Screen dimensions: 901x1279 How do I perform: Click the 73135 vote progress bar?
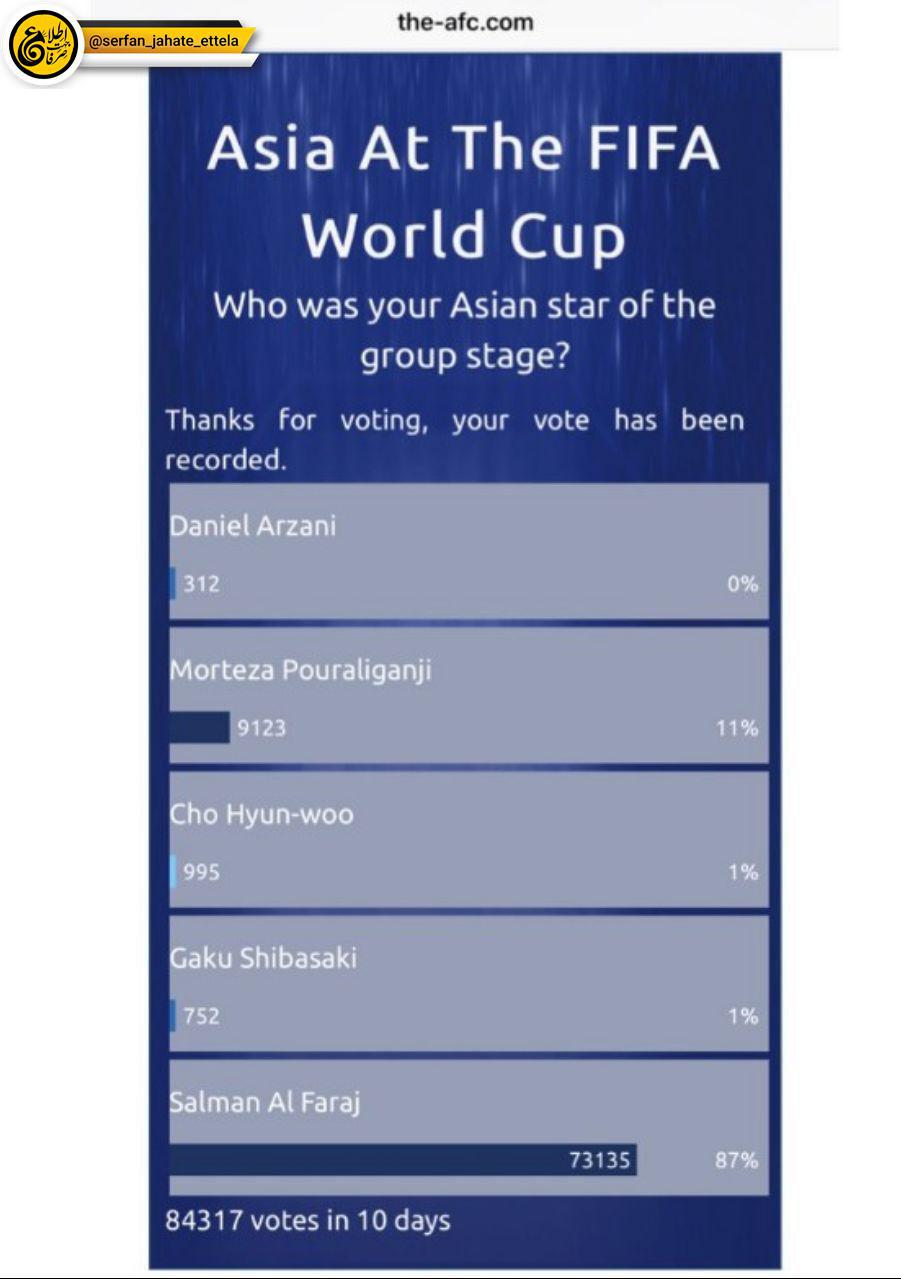(x=403, y=1160)
